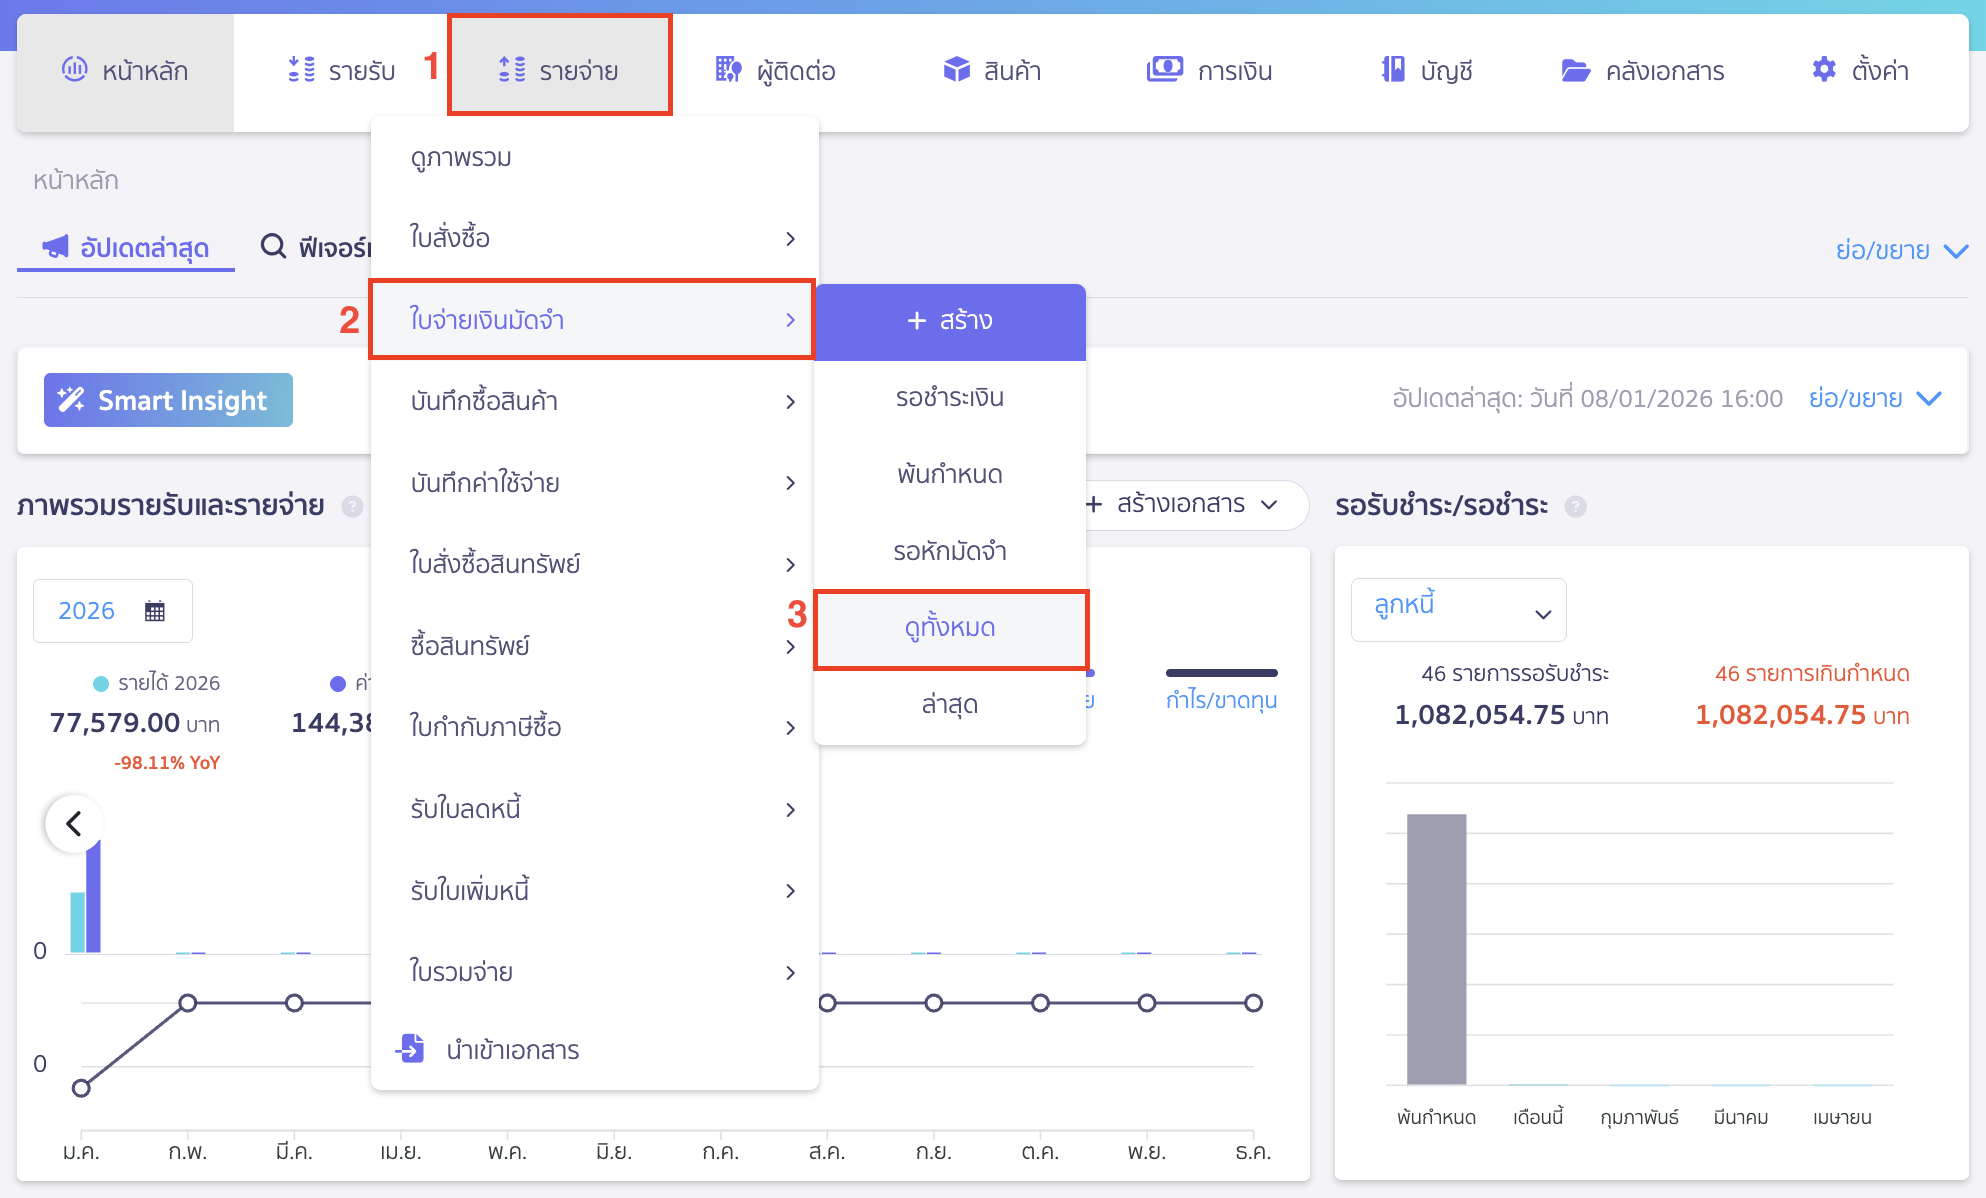
Task: Click the left arrow on the chart carousel
Action: tap(72, 823)
